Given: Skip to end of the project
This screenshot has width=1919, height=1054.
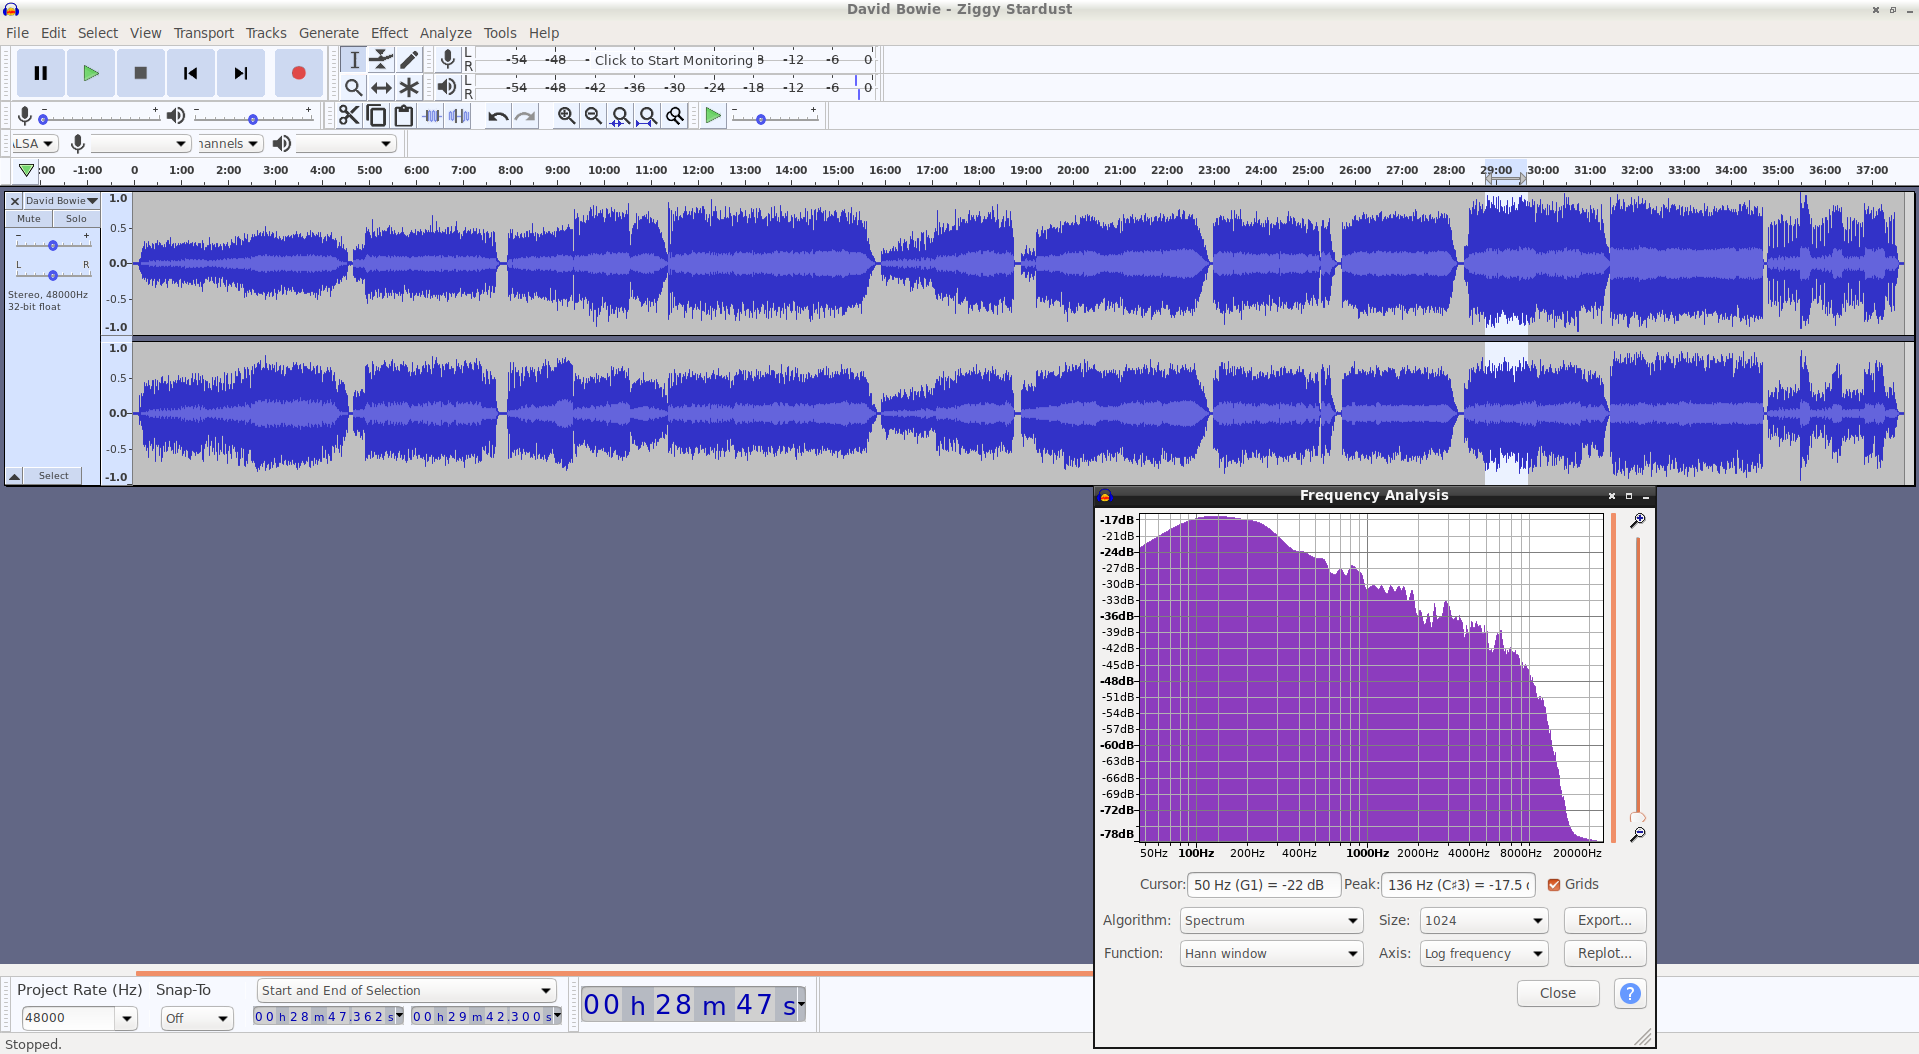Looking at the screenshot, I should tap(241, 73).
